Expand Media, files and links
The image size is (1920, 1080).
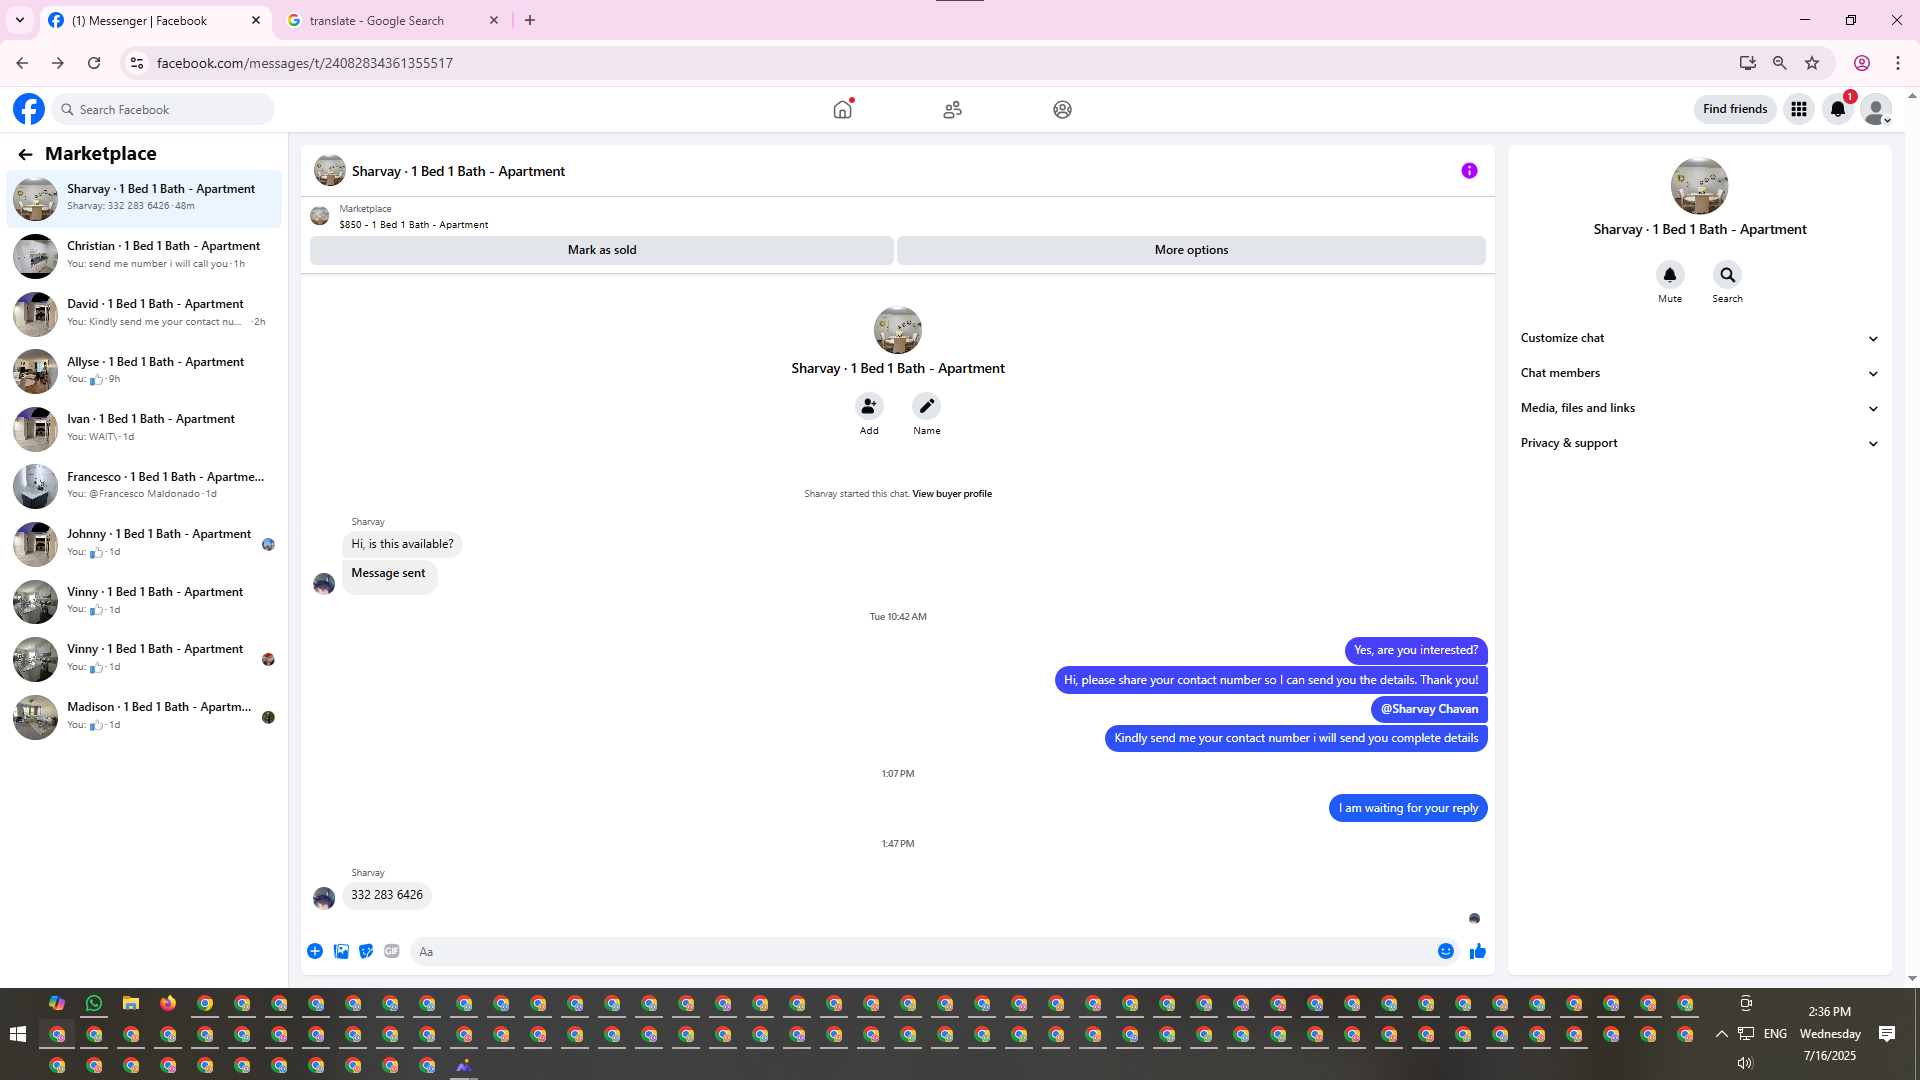[x=1699, y=408]
